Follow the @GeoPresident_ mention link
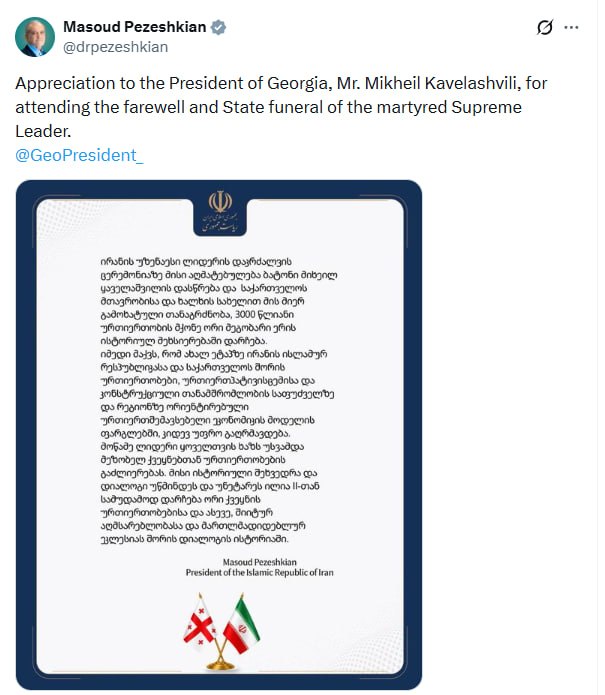The width and height of the screenshot is (605, 695). click(x=79, y=155)
